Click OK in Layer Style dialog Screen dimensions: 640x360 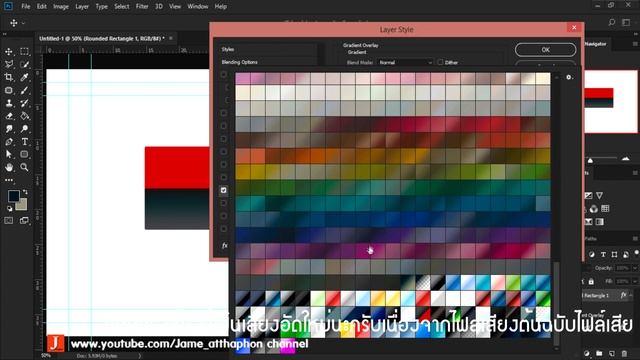[545, 50]
